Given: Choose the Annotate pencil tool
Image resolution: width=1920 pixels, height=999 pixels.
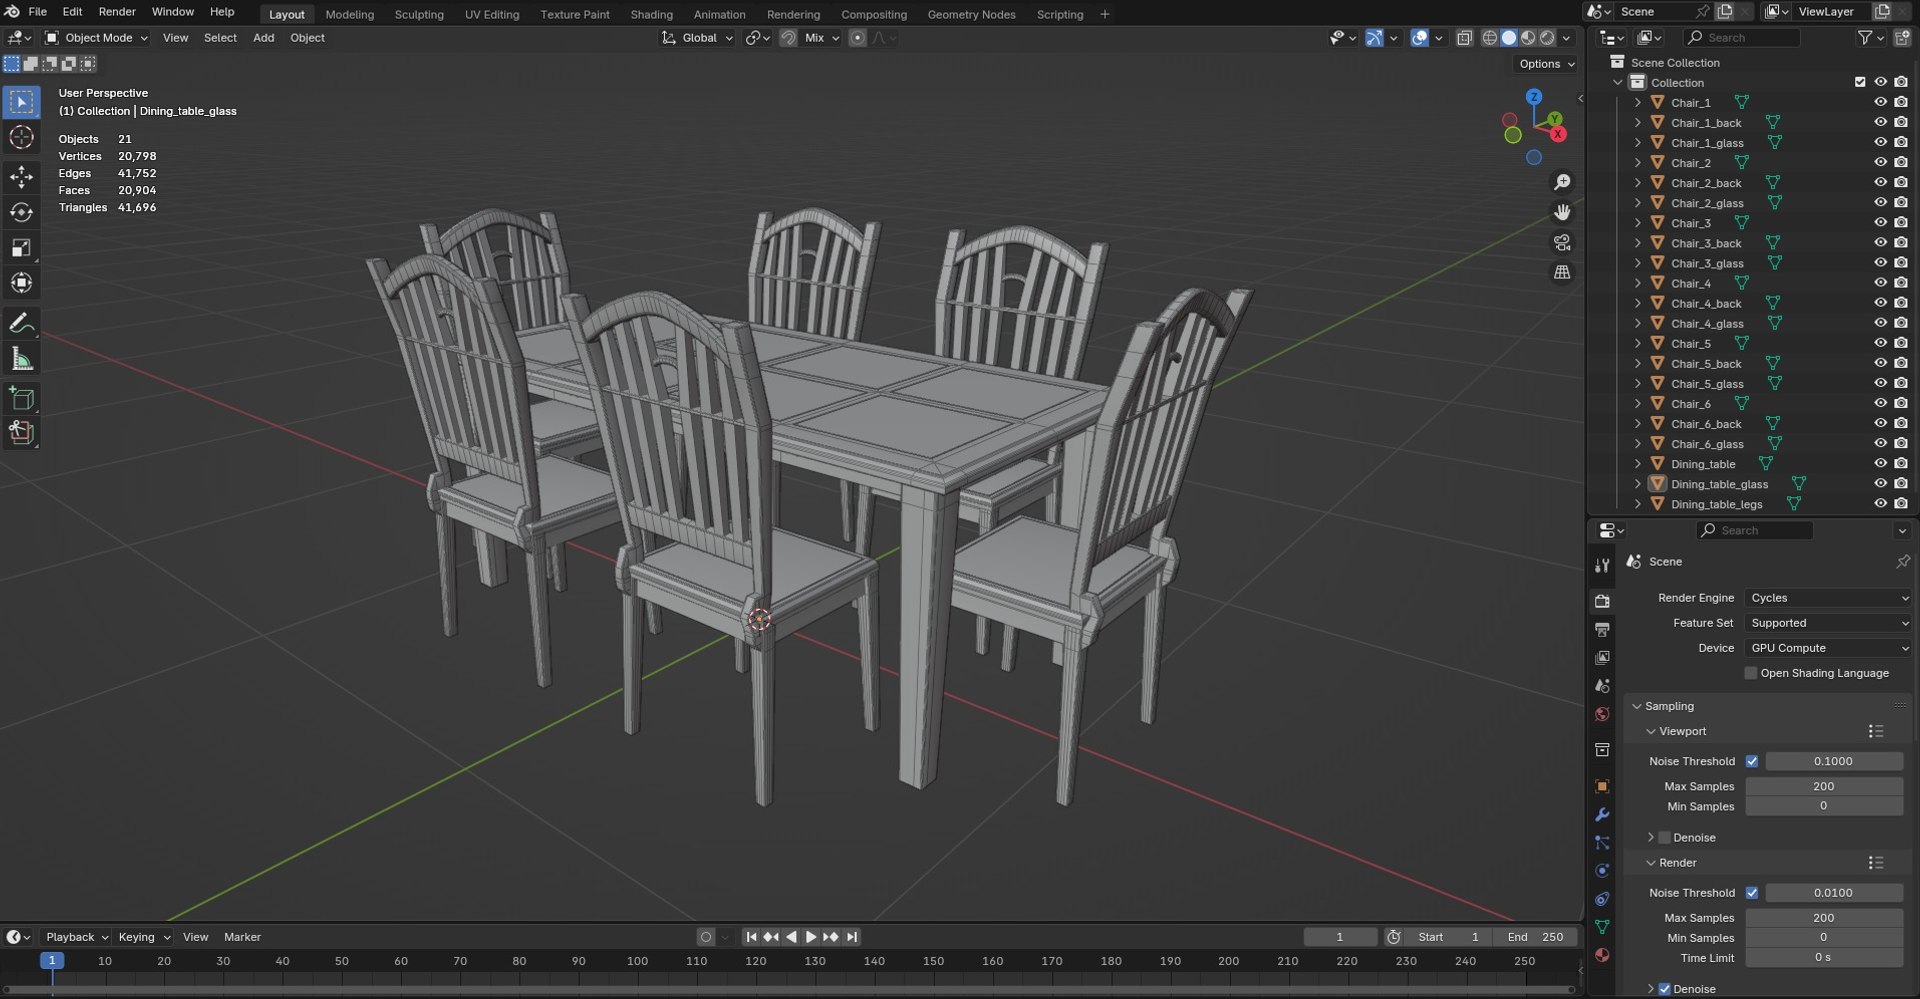Looking at the screenshot, I should click(21, 323).
